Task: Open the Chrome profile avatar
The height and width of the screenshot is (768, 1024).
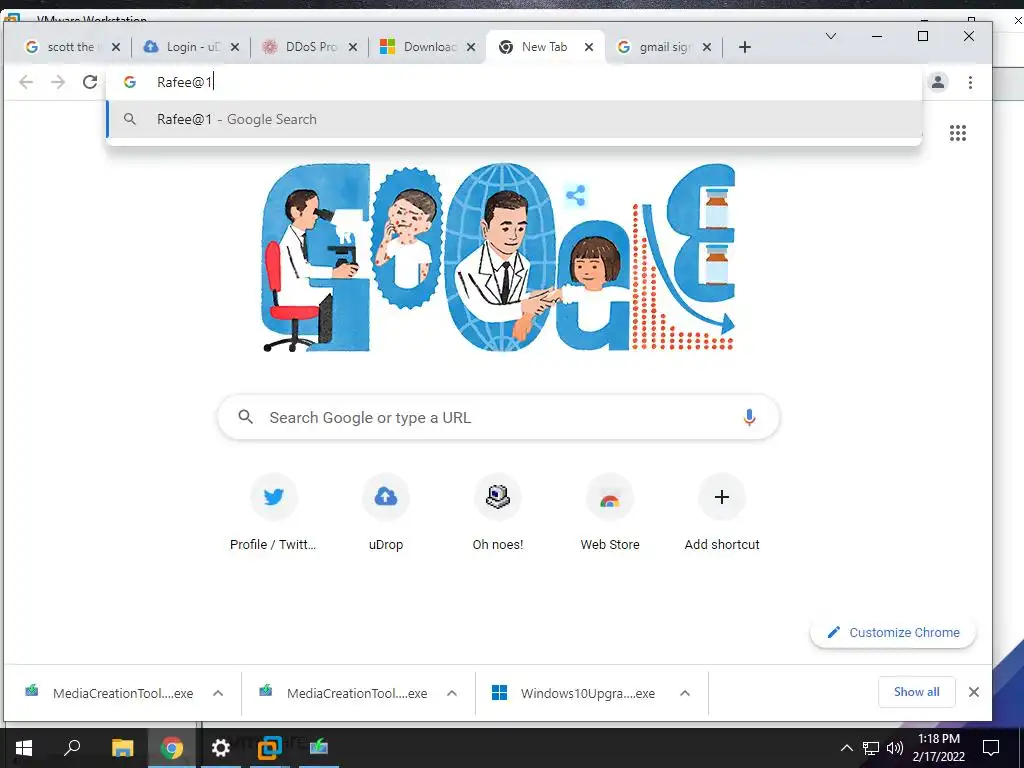Action: coord(938,82)
